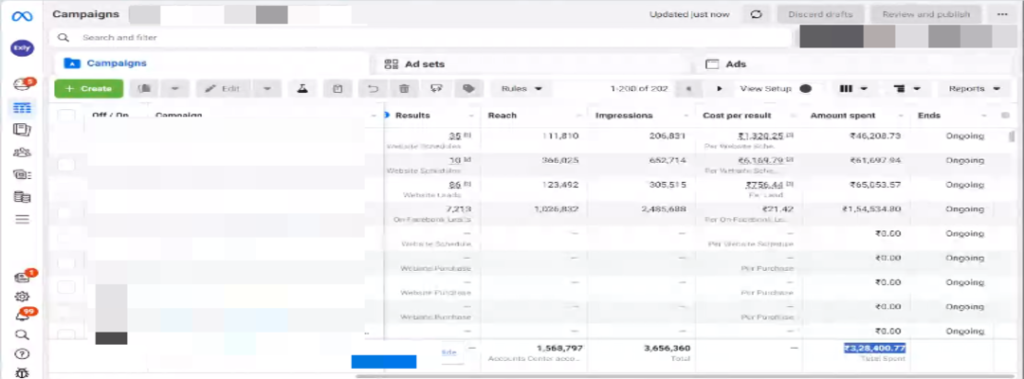Go to previous page with the left arrow
This screenshot has height=379, width=1024.
(x=689, y=88)
